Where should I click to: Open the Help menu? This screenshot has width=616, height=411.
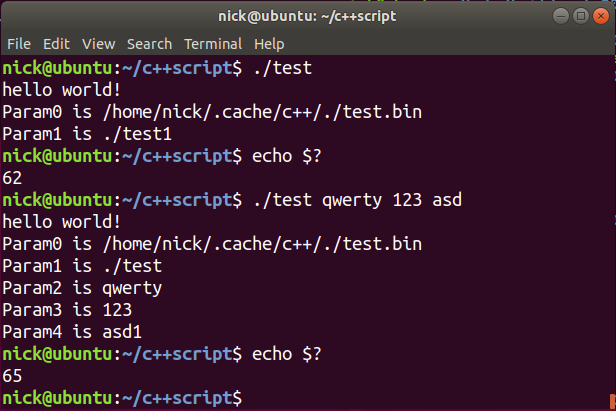point(269,44)
